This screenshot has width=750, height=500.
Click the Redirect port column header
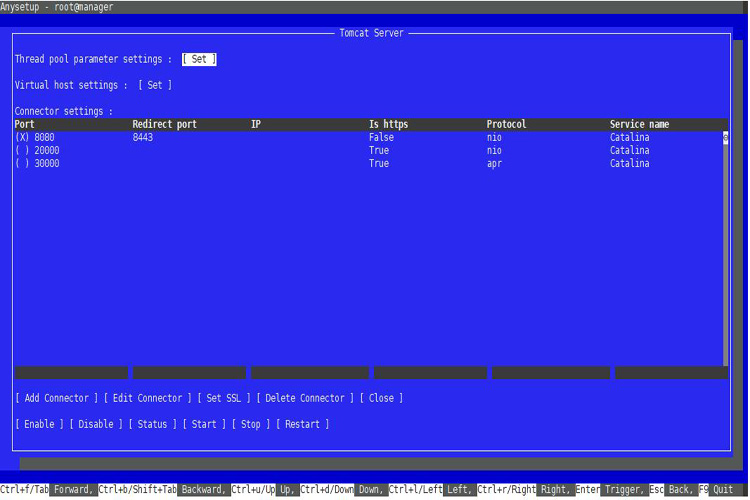[165, 124]
